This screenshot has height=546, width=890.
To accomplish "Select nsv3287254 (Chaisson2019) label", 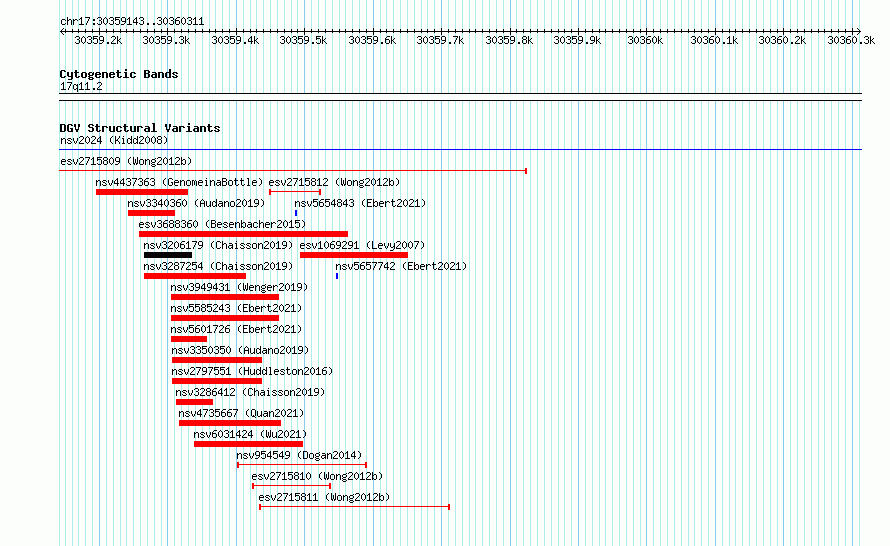I will (x=218, y=266).
